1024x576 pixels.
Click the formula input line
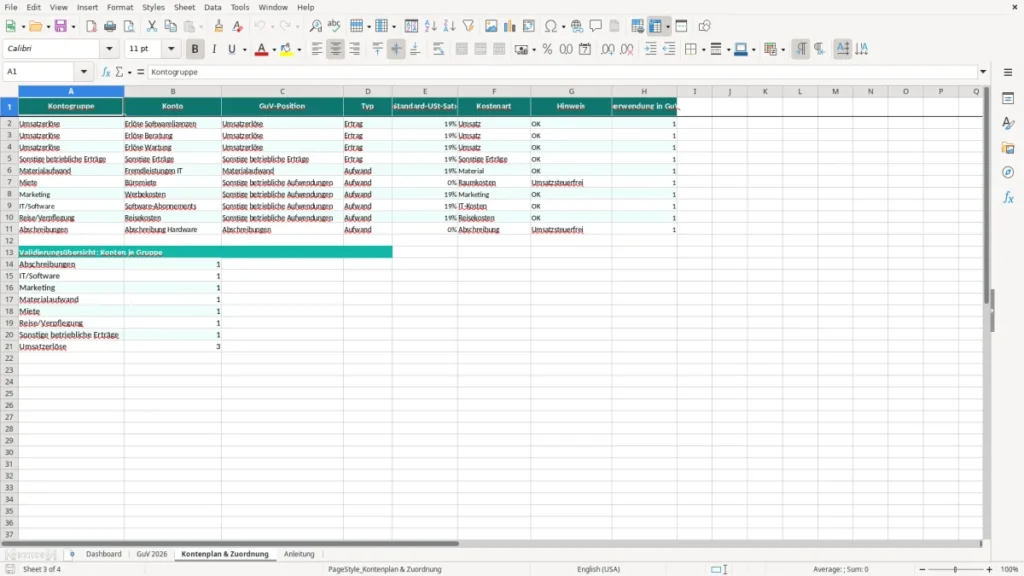point(562,72)
